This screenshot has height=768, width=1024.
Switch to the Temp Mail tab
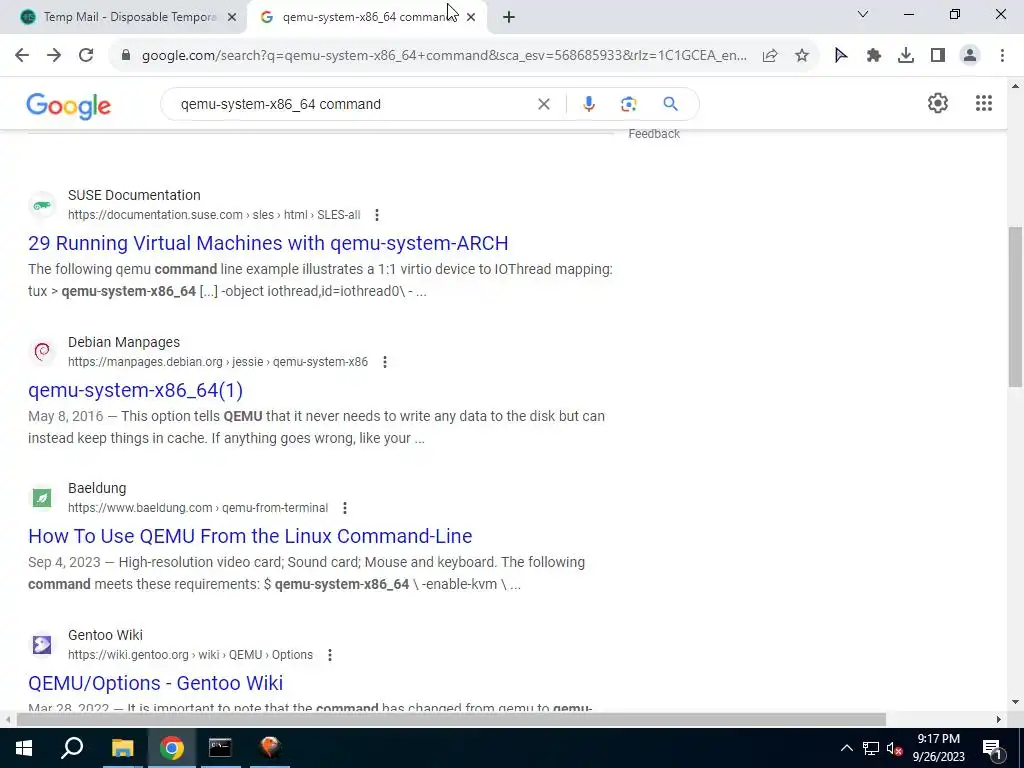pyautogui.click(x=129, y=17)
